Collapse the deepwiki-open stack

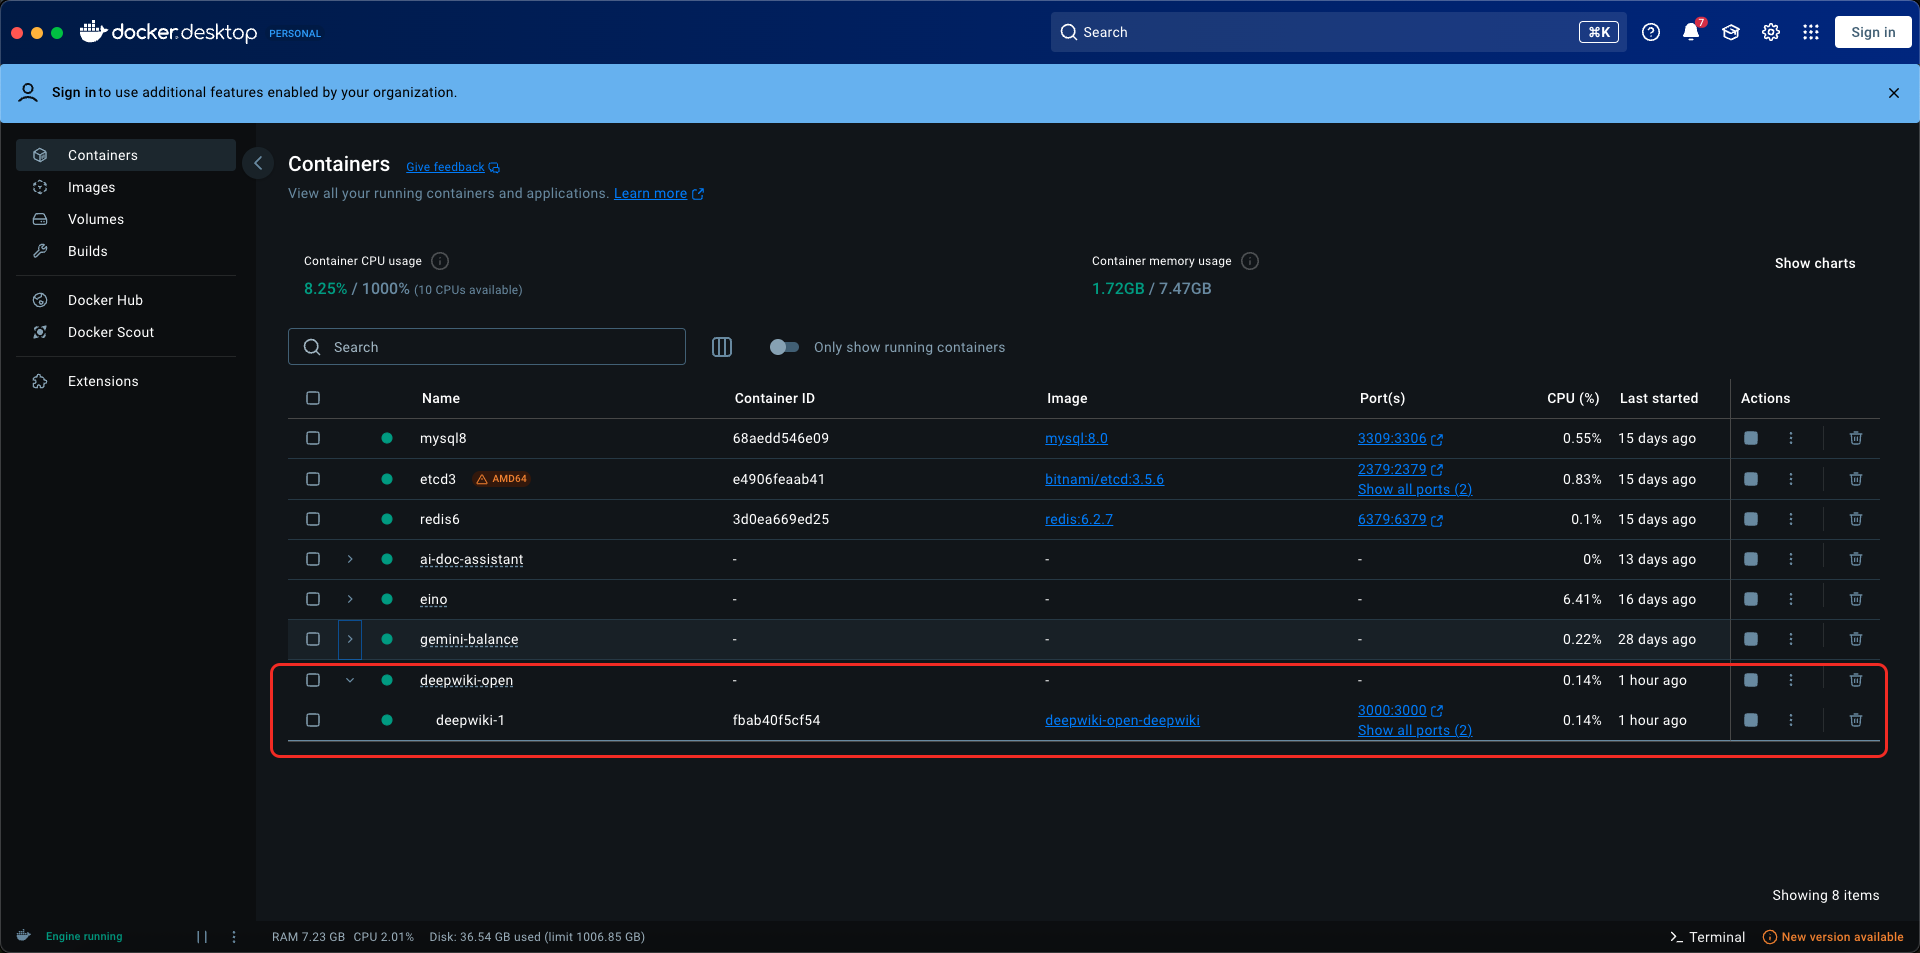350,680
